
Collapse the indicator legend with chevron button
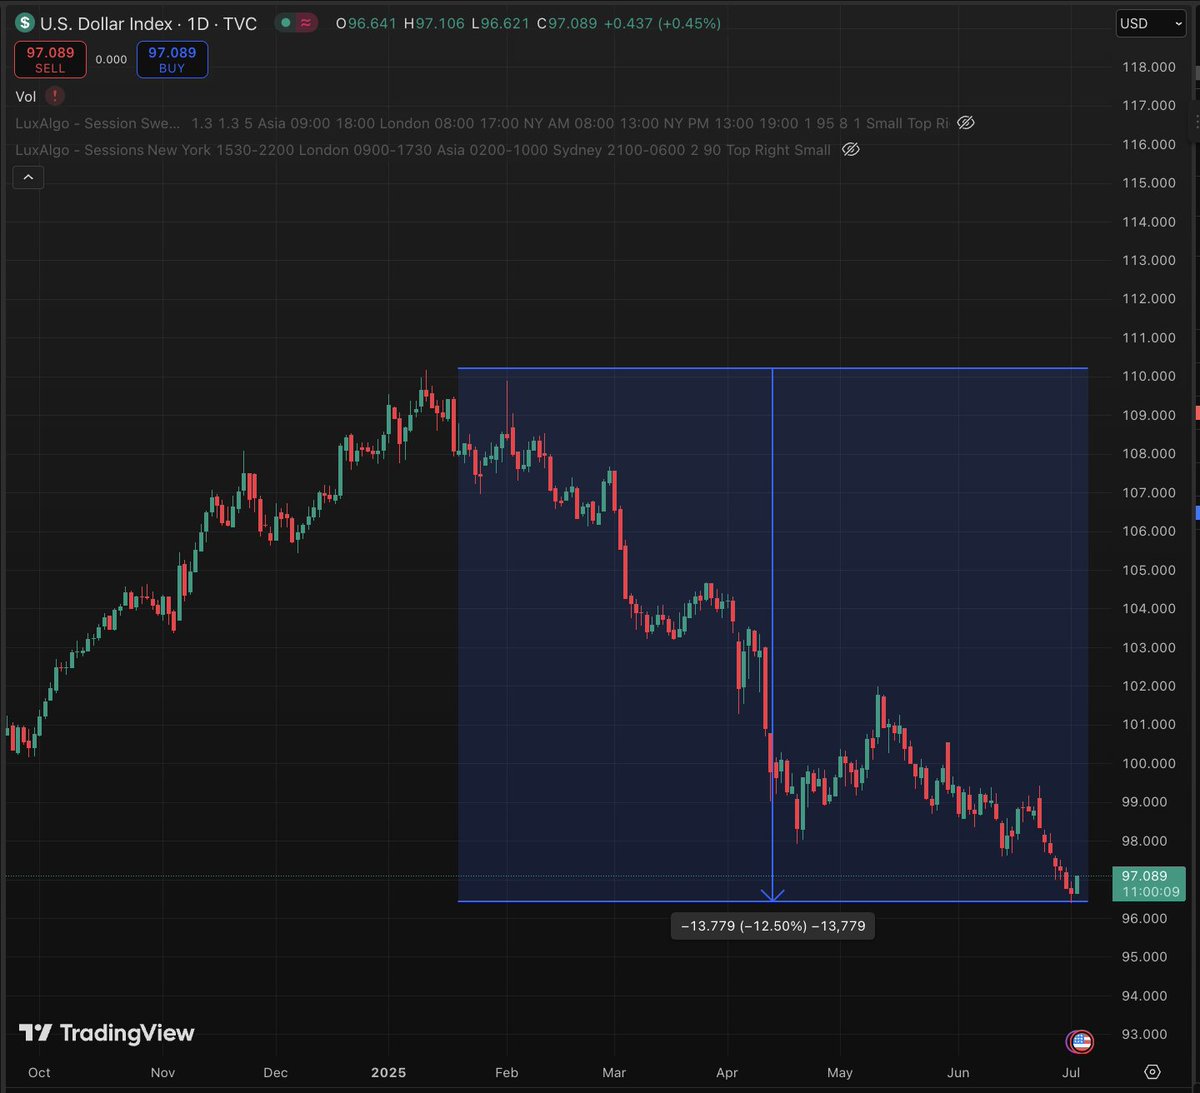tap(28, 177)
